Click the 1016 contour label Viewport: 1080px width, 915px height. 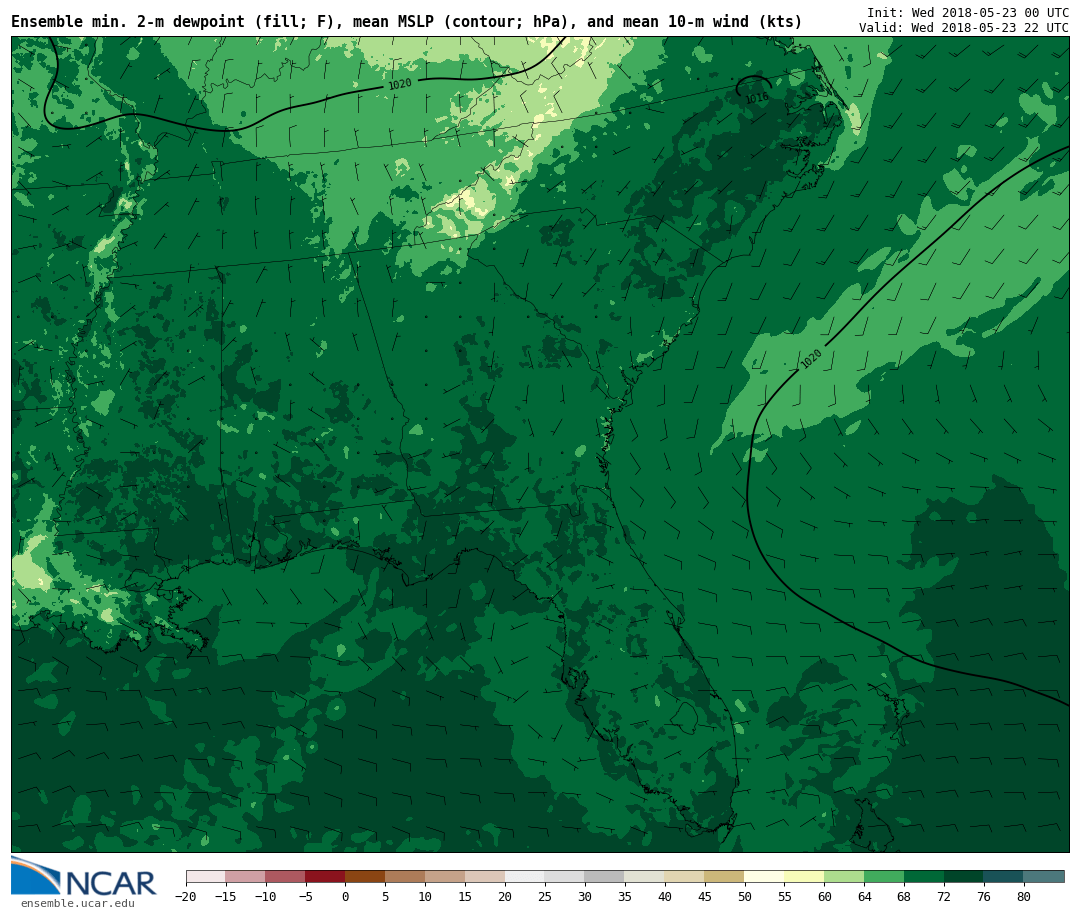pyautogui.click(x=756, y=98)
